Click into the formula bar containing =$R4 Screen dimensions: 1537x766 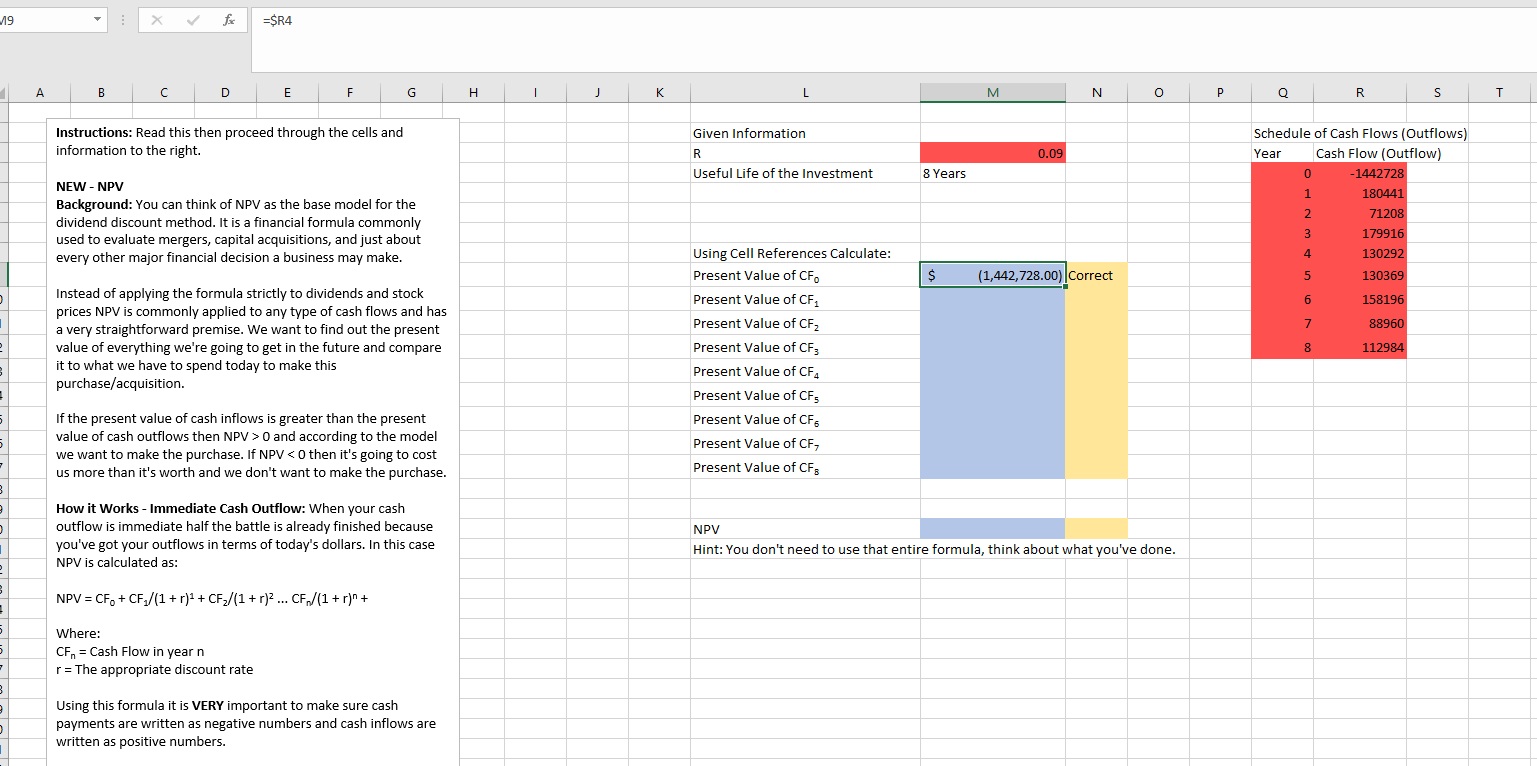coord(894,40)
